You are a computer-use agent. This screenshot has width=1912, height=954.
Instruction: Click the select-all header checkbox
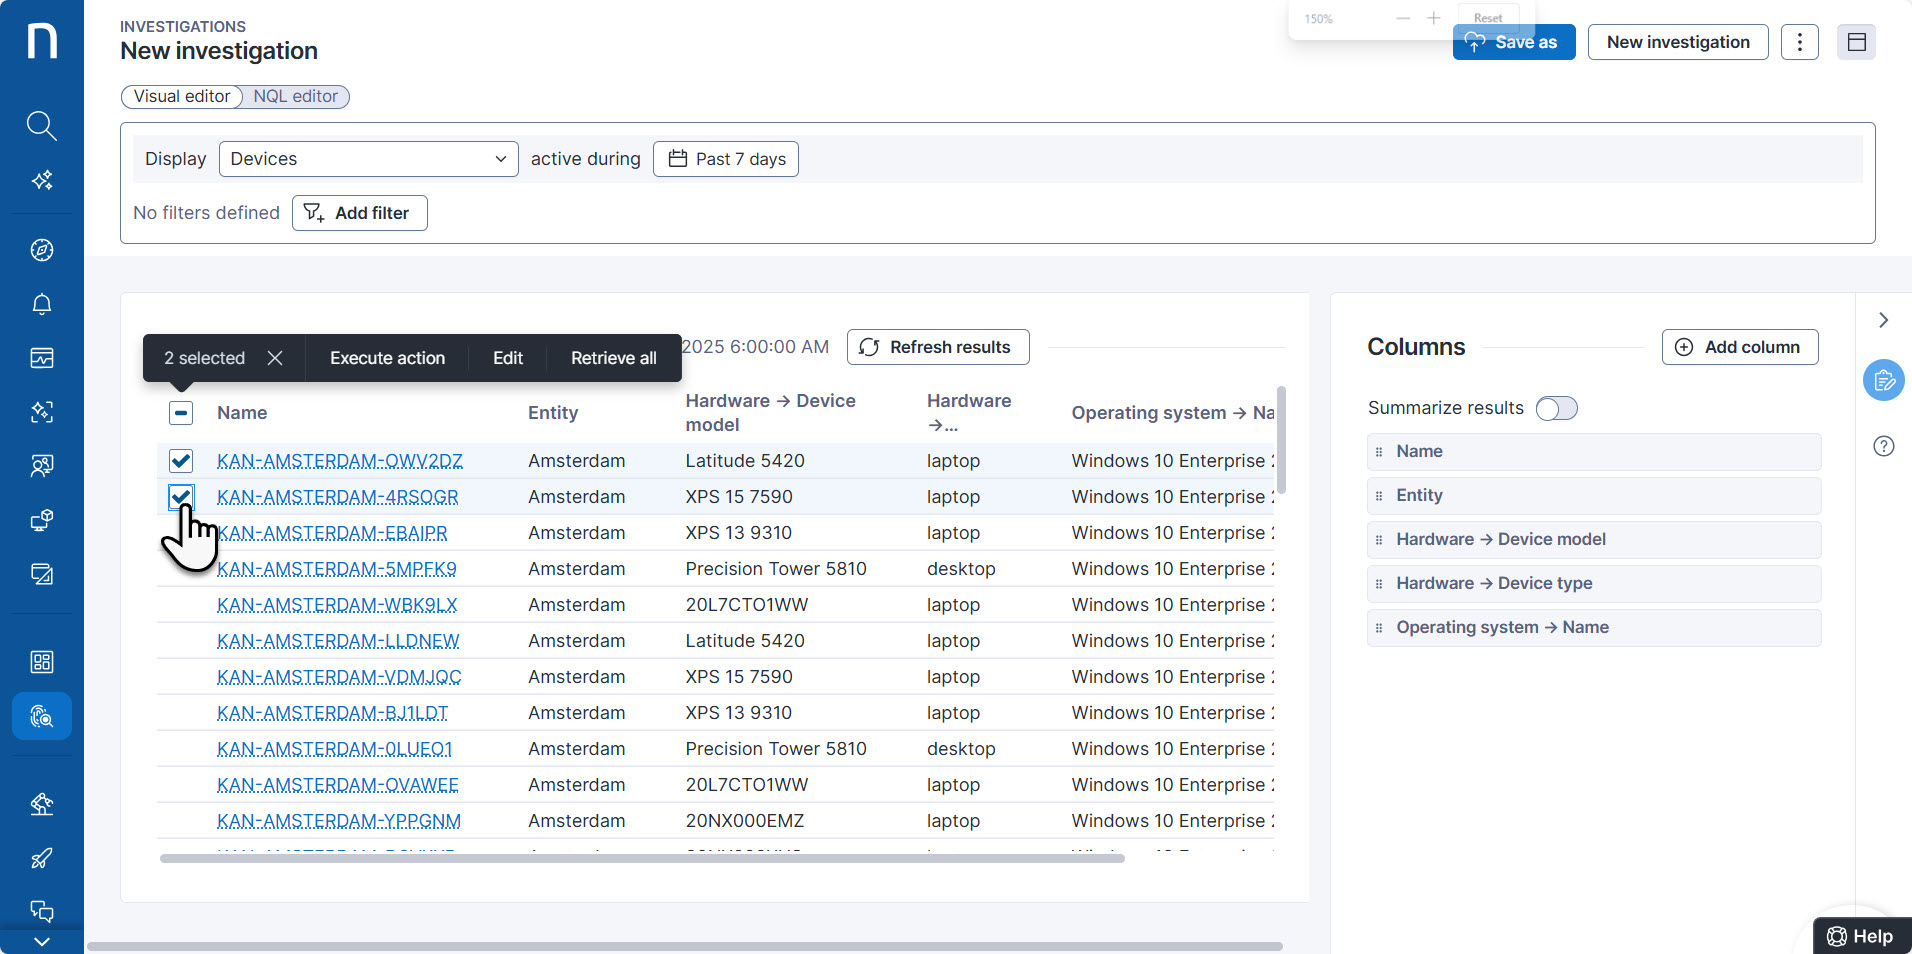click(181, 413)
